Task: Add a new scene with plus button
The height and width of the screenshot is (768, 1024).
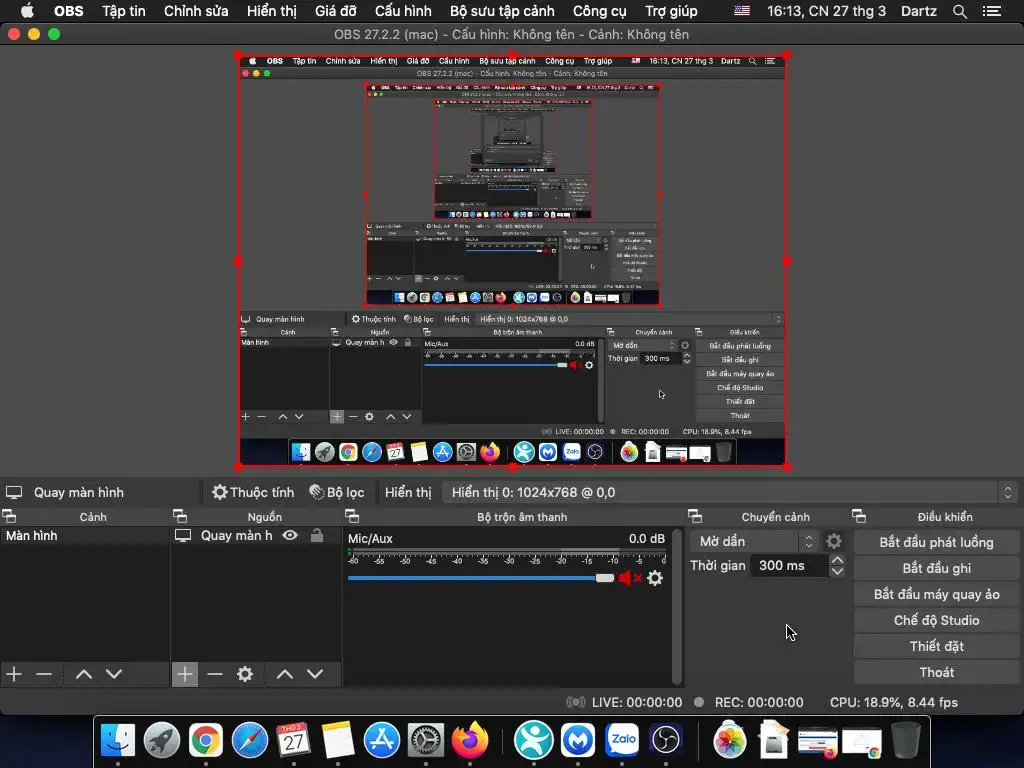Action: pyautogui.click(x=14, y=674)
